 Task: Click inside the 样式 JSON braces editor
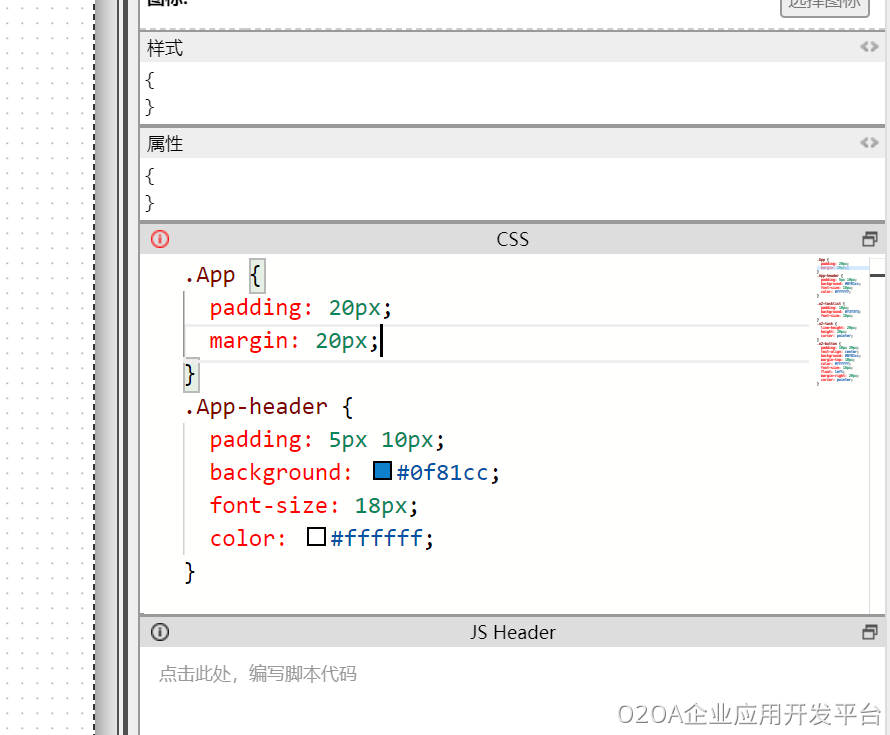point(400,93)
